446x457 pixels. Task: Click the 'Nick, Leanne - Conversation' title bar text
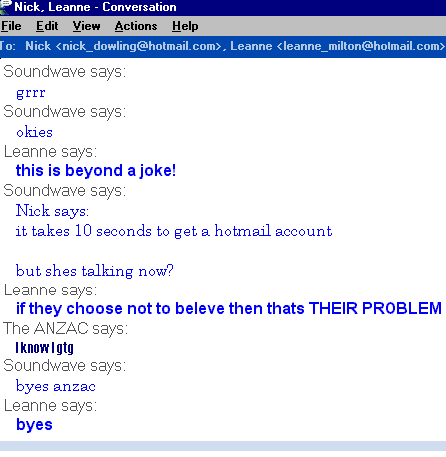tap(95, 7)
